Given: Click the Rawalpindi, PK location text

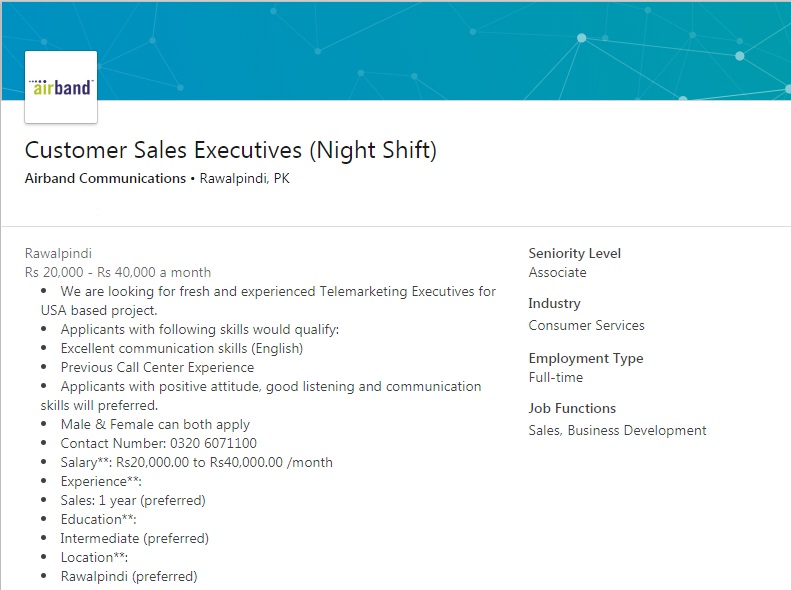Looking at the screenshot, I should click(245, 179).
